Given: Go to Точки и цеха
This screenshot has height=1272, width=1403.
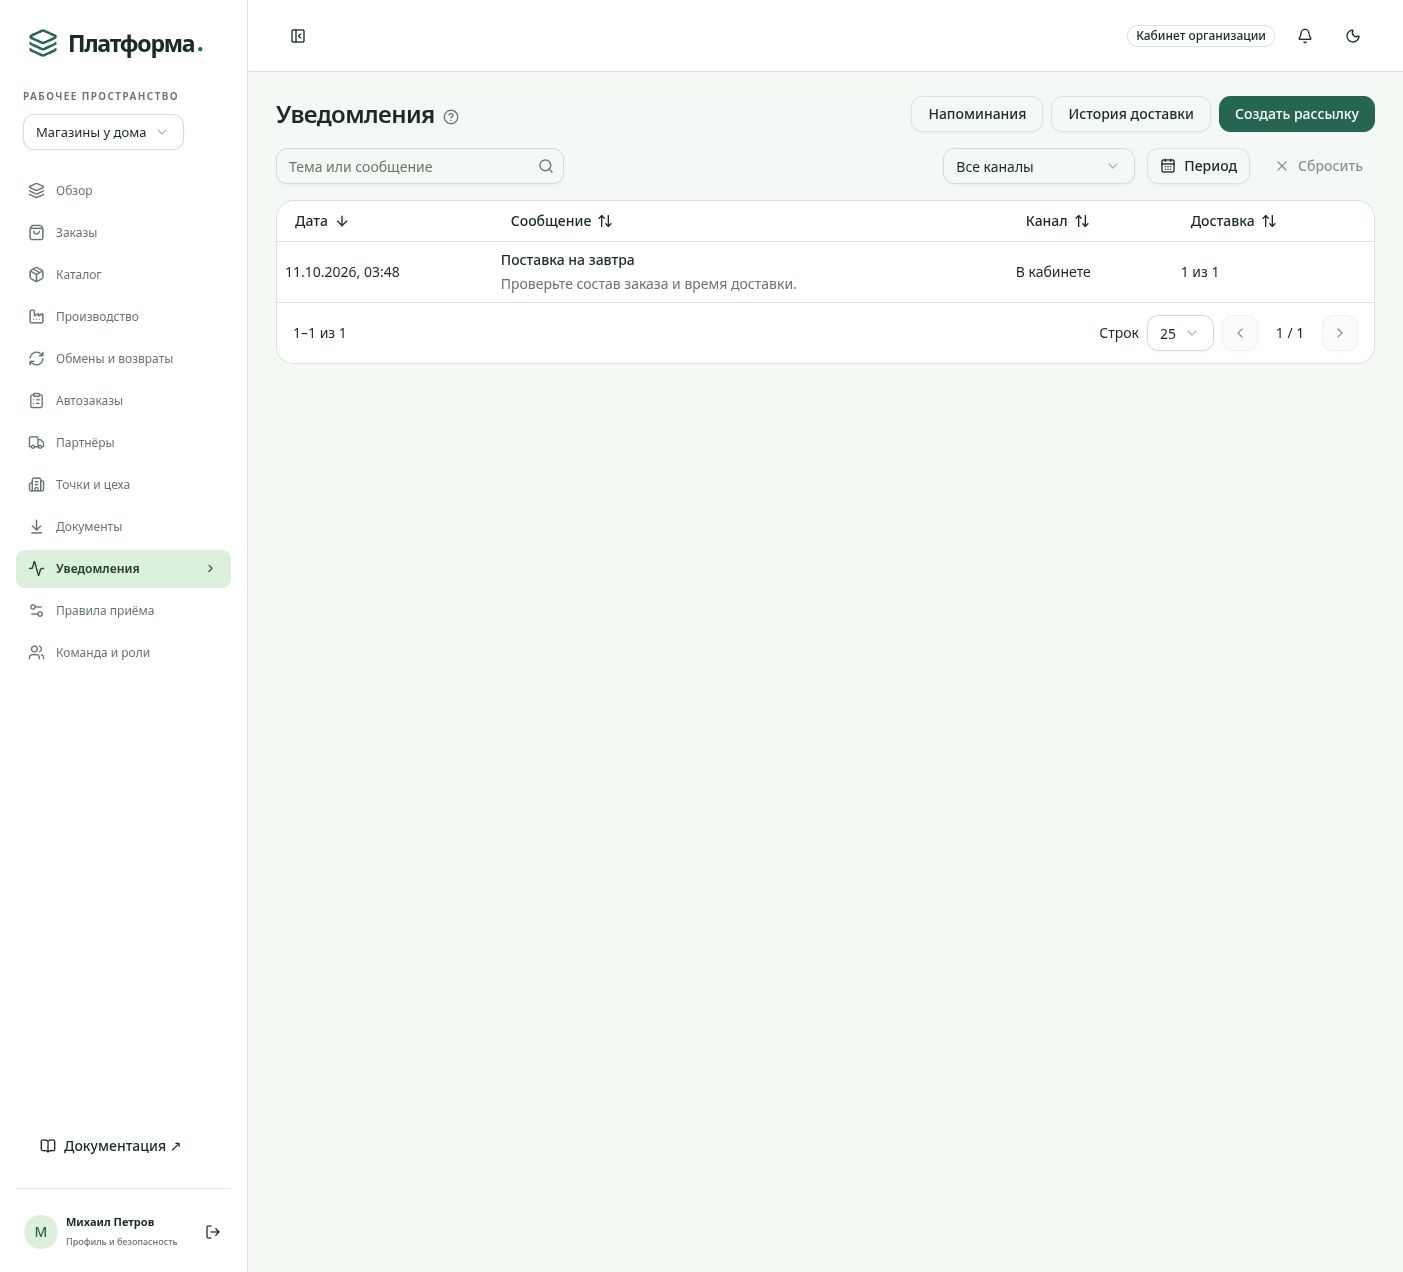Looking at the screenshot, I should (x=123, y=484).
